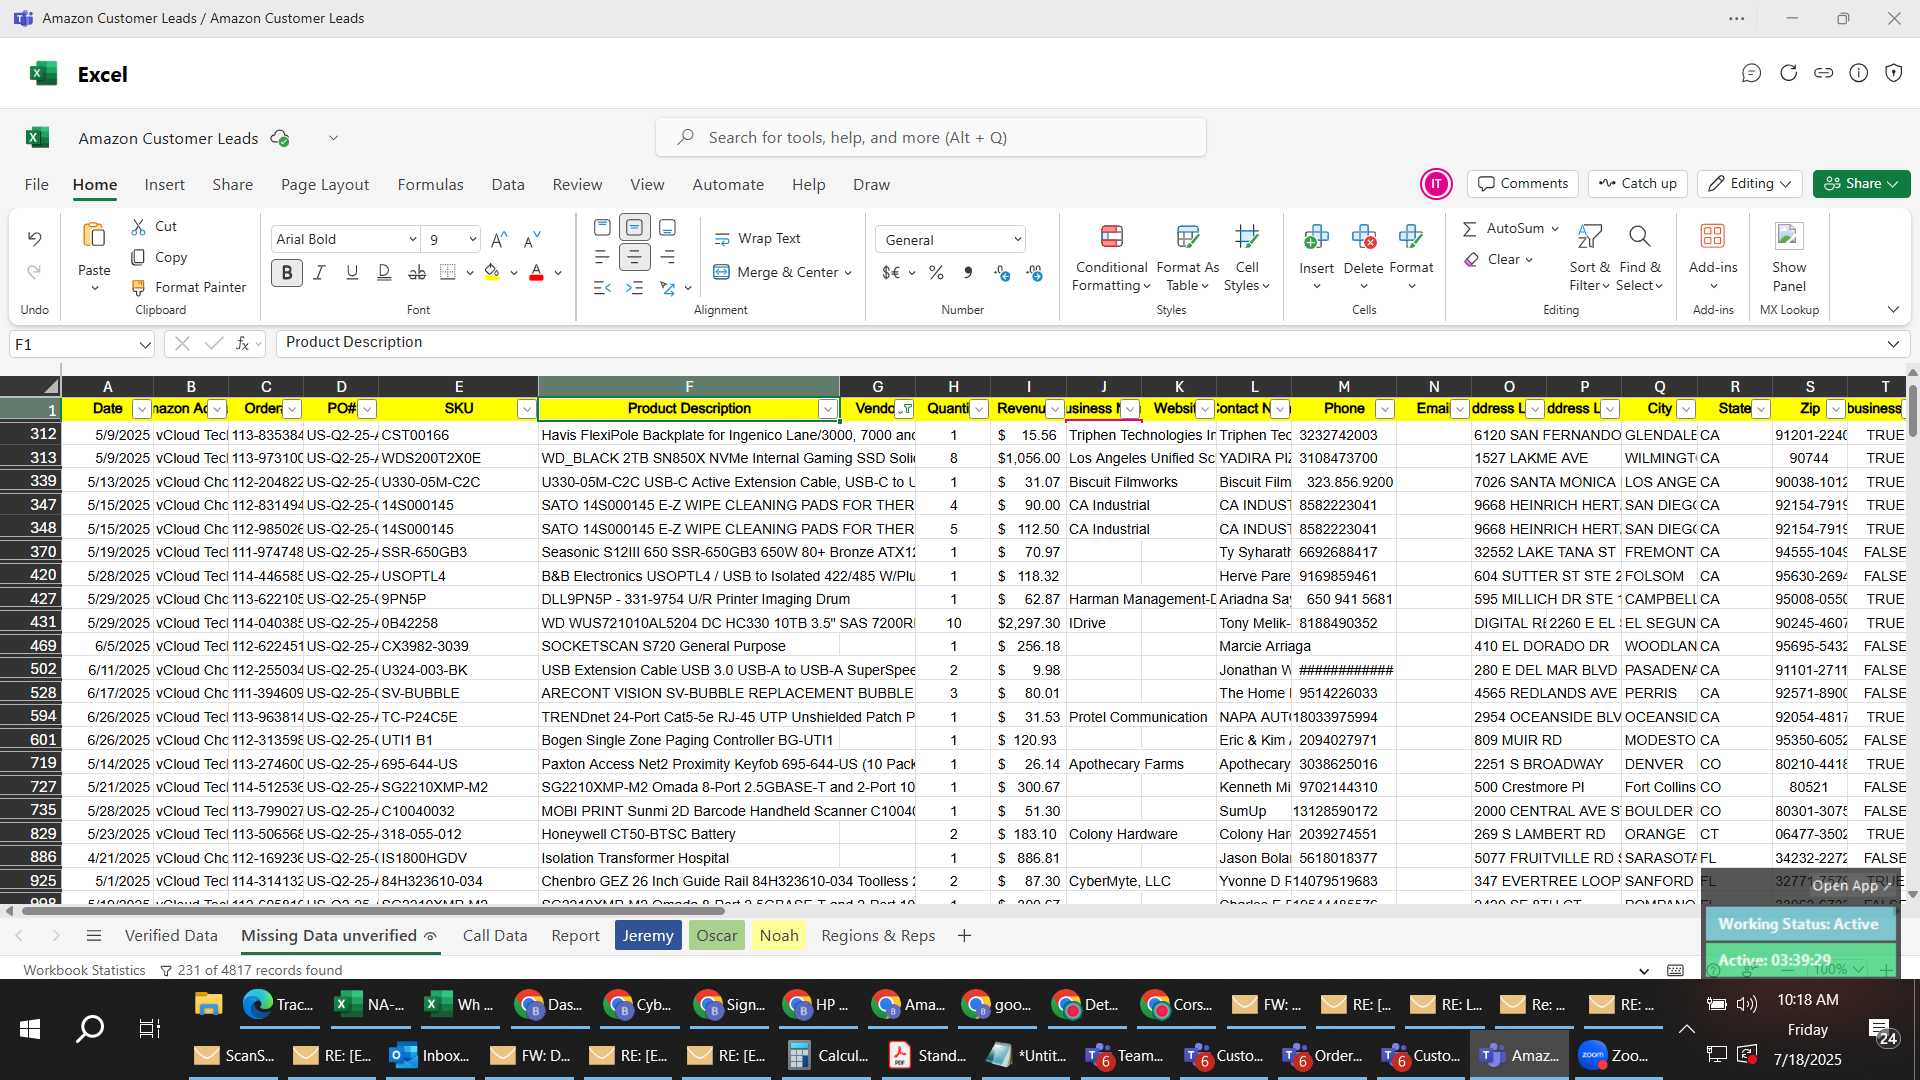
Task: Switch to the Jeremy sheet tab
Action: pos(648,936)
